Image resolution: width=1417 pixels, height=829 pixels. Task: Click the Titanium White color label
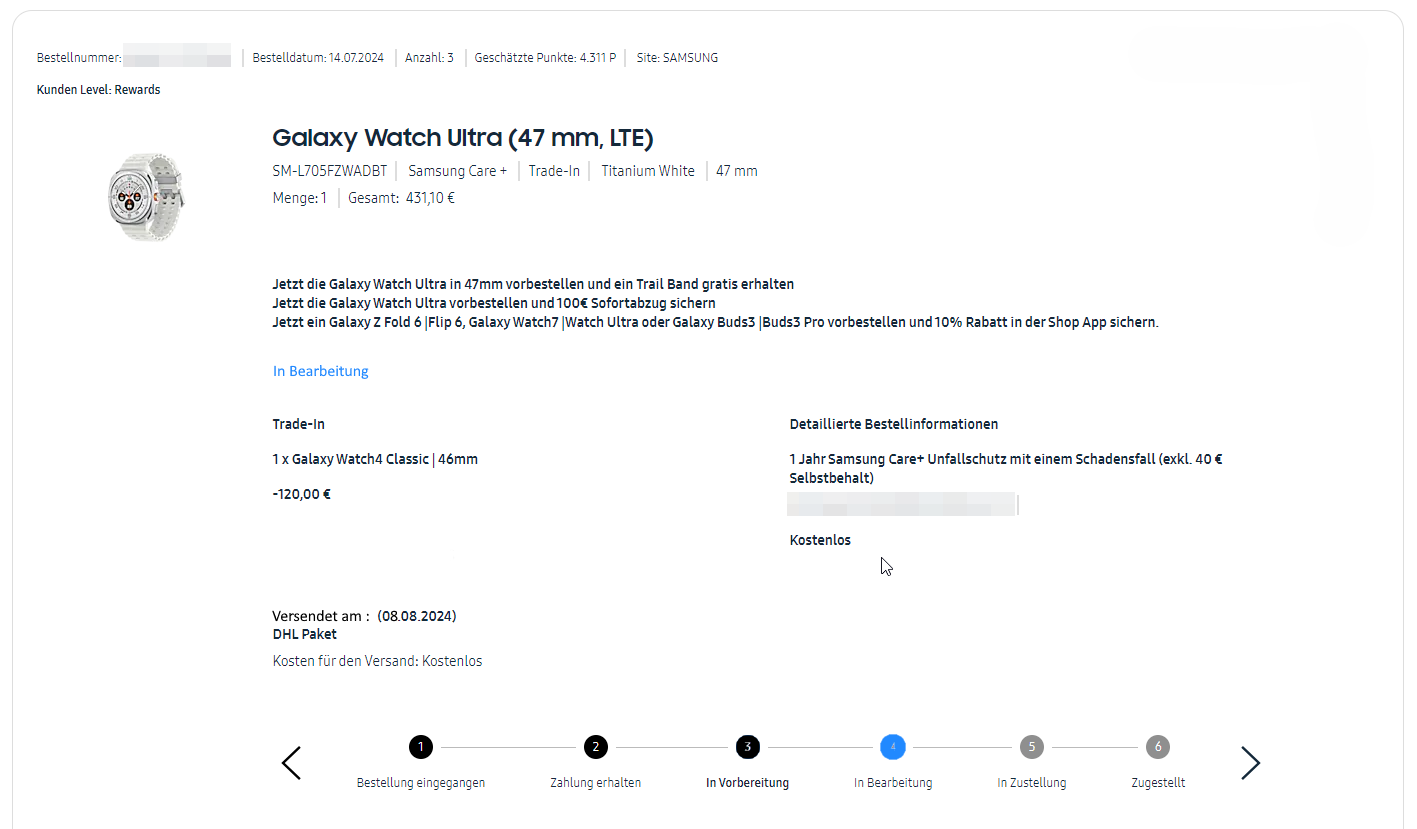[647, 171]
